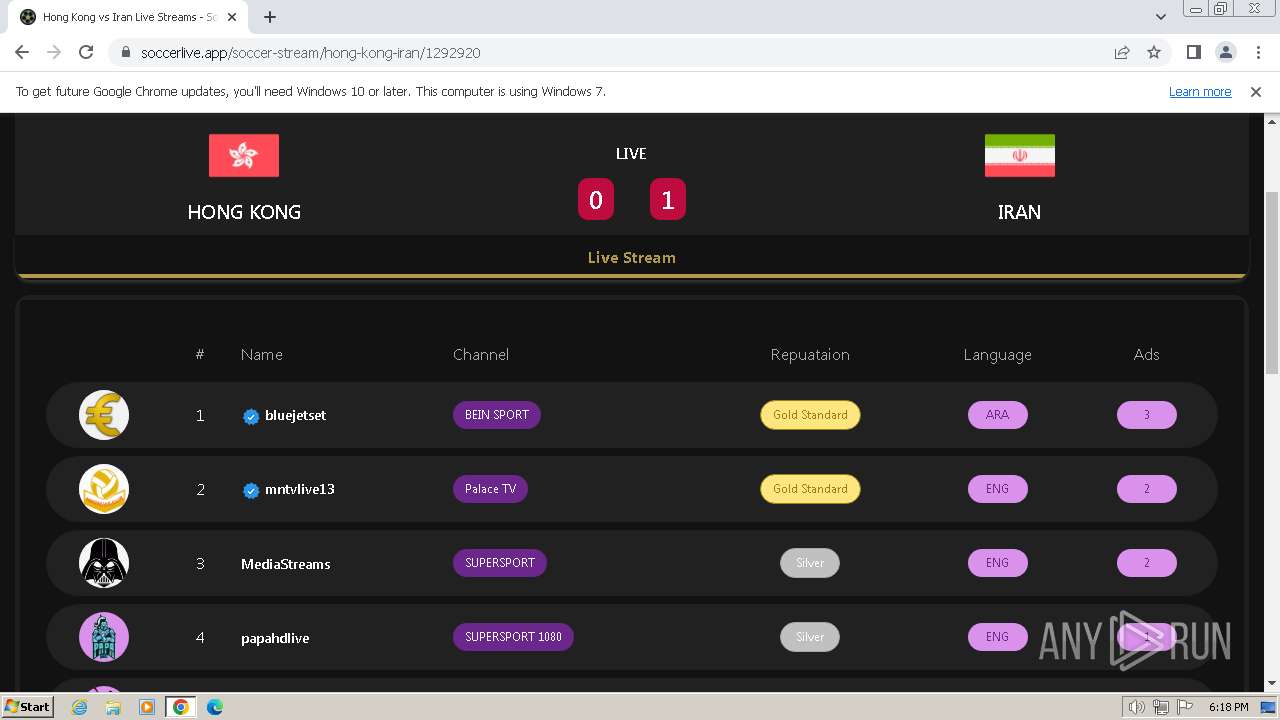Click the taskbar clock 6:18 PM
The width and height of the screenshot is (1280, 720).
tap(1228, 707)
